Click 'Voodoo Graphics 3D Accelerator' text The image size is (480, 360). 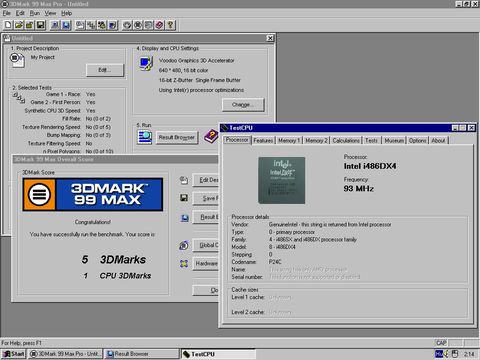click(197, 61)
